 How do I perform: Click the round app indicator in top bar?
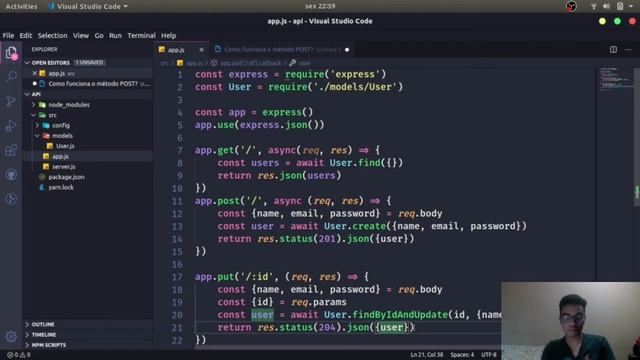(x=571, y=6)
